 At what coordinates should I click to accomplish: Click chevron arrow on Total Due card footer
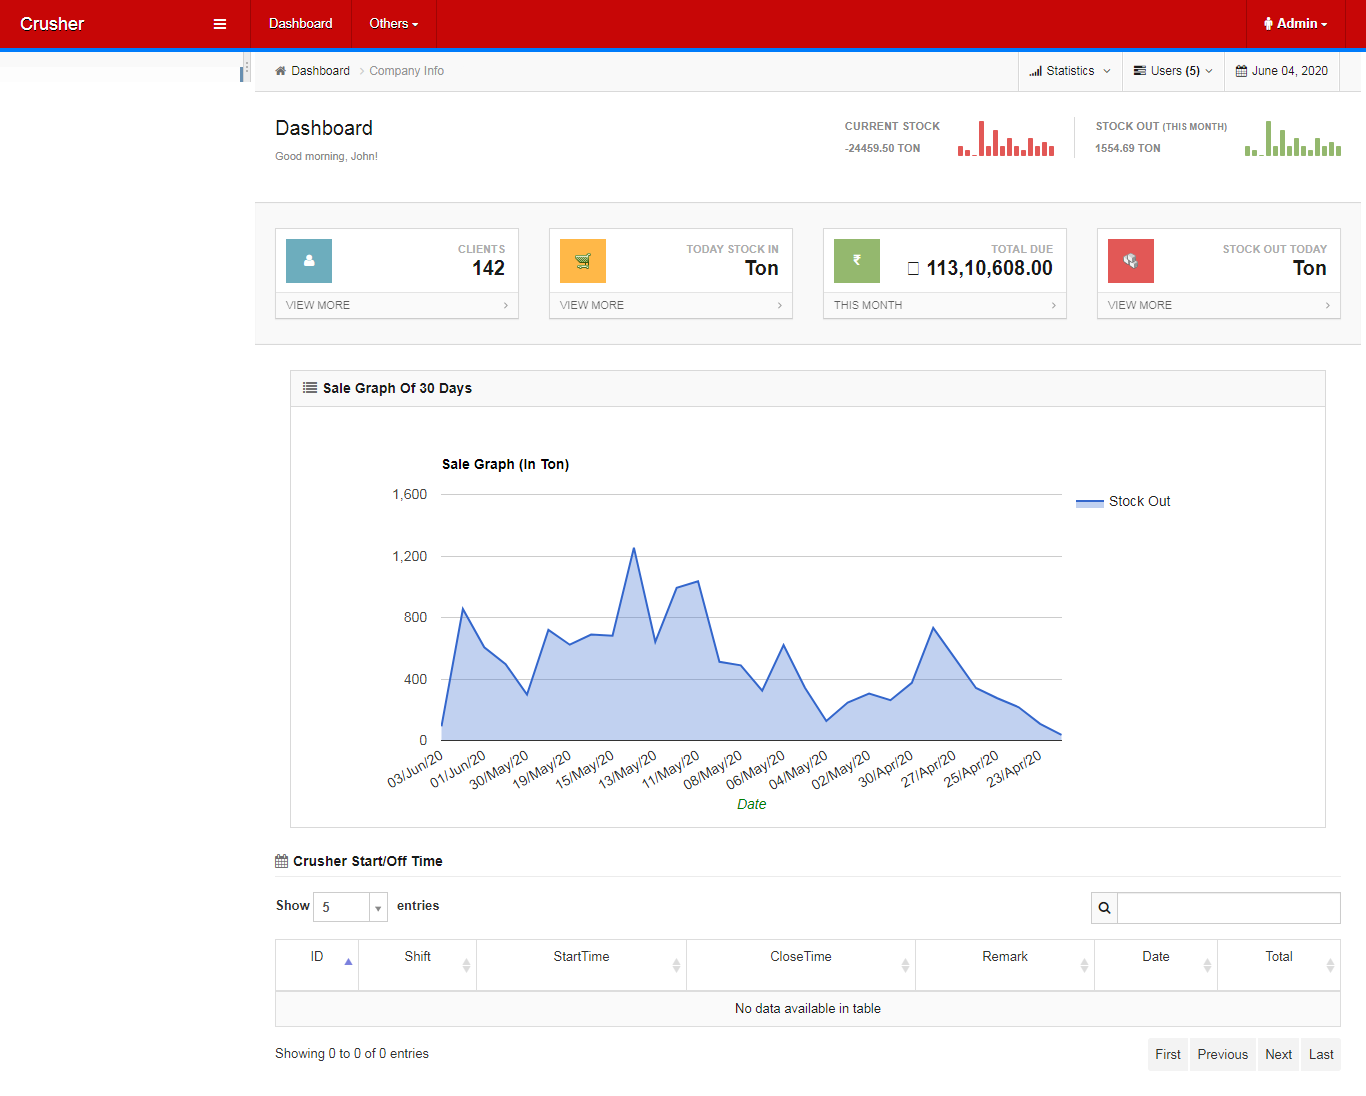(1054, 306)
